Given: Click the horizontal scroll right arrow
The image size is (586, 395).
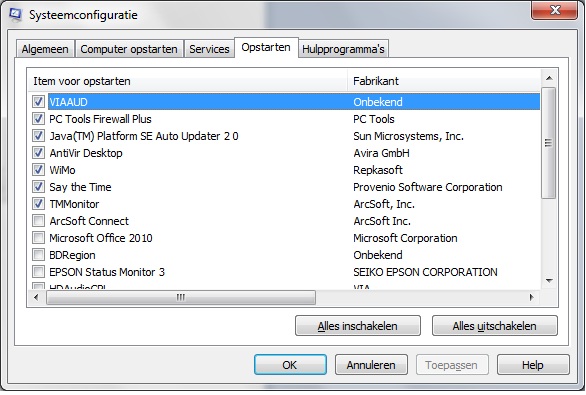Looking at the screenshot, I should [x=532, y=297].
